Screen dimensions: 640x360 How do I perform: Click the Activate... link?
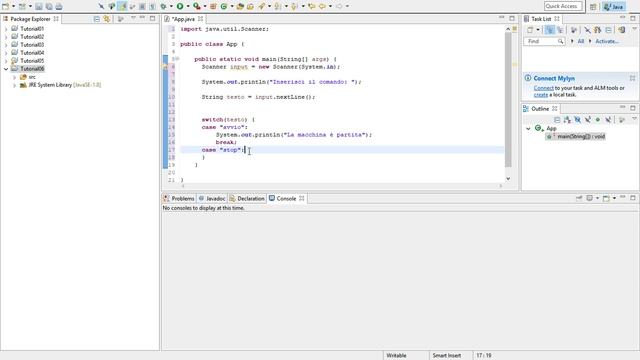click(x=607, y=41)
